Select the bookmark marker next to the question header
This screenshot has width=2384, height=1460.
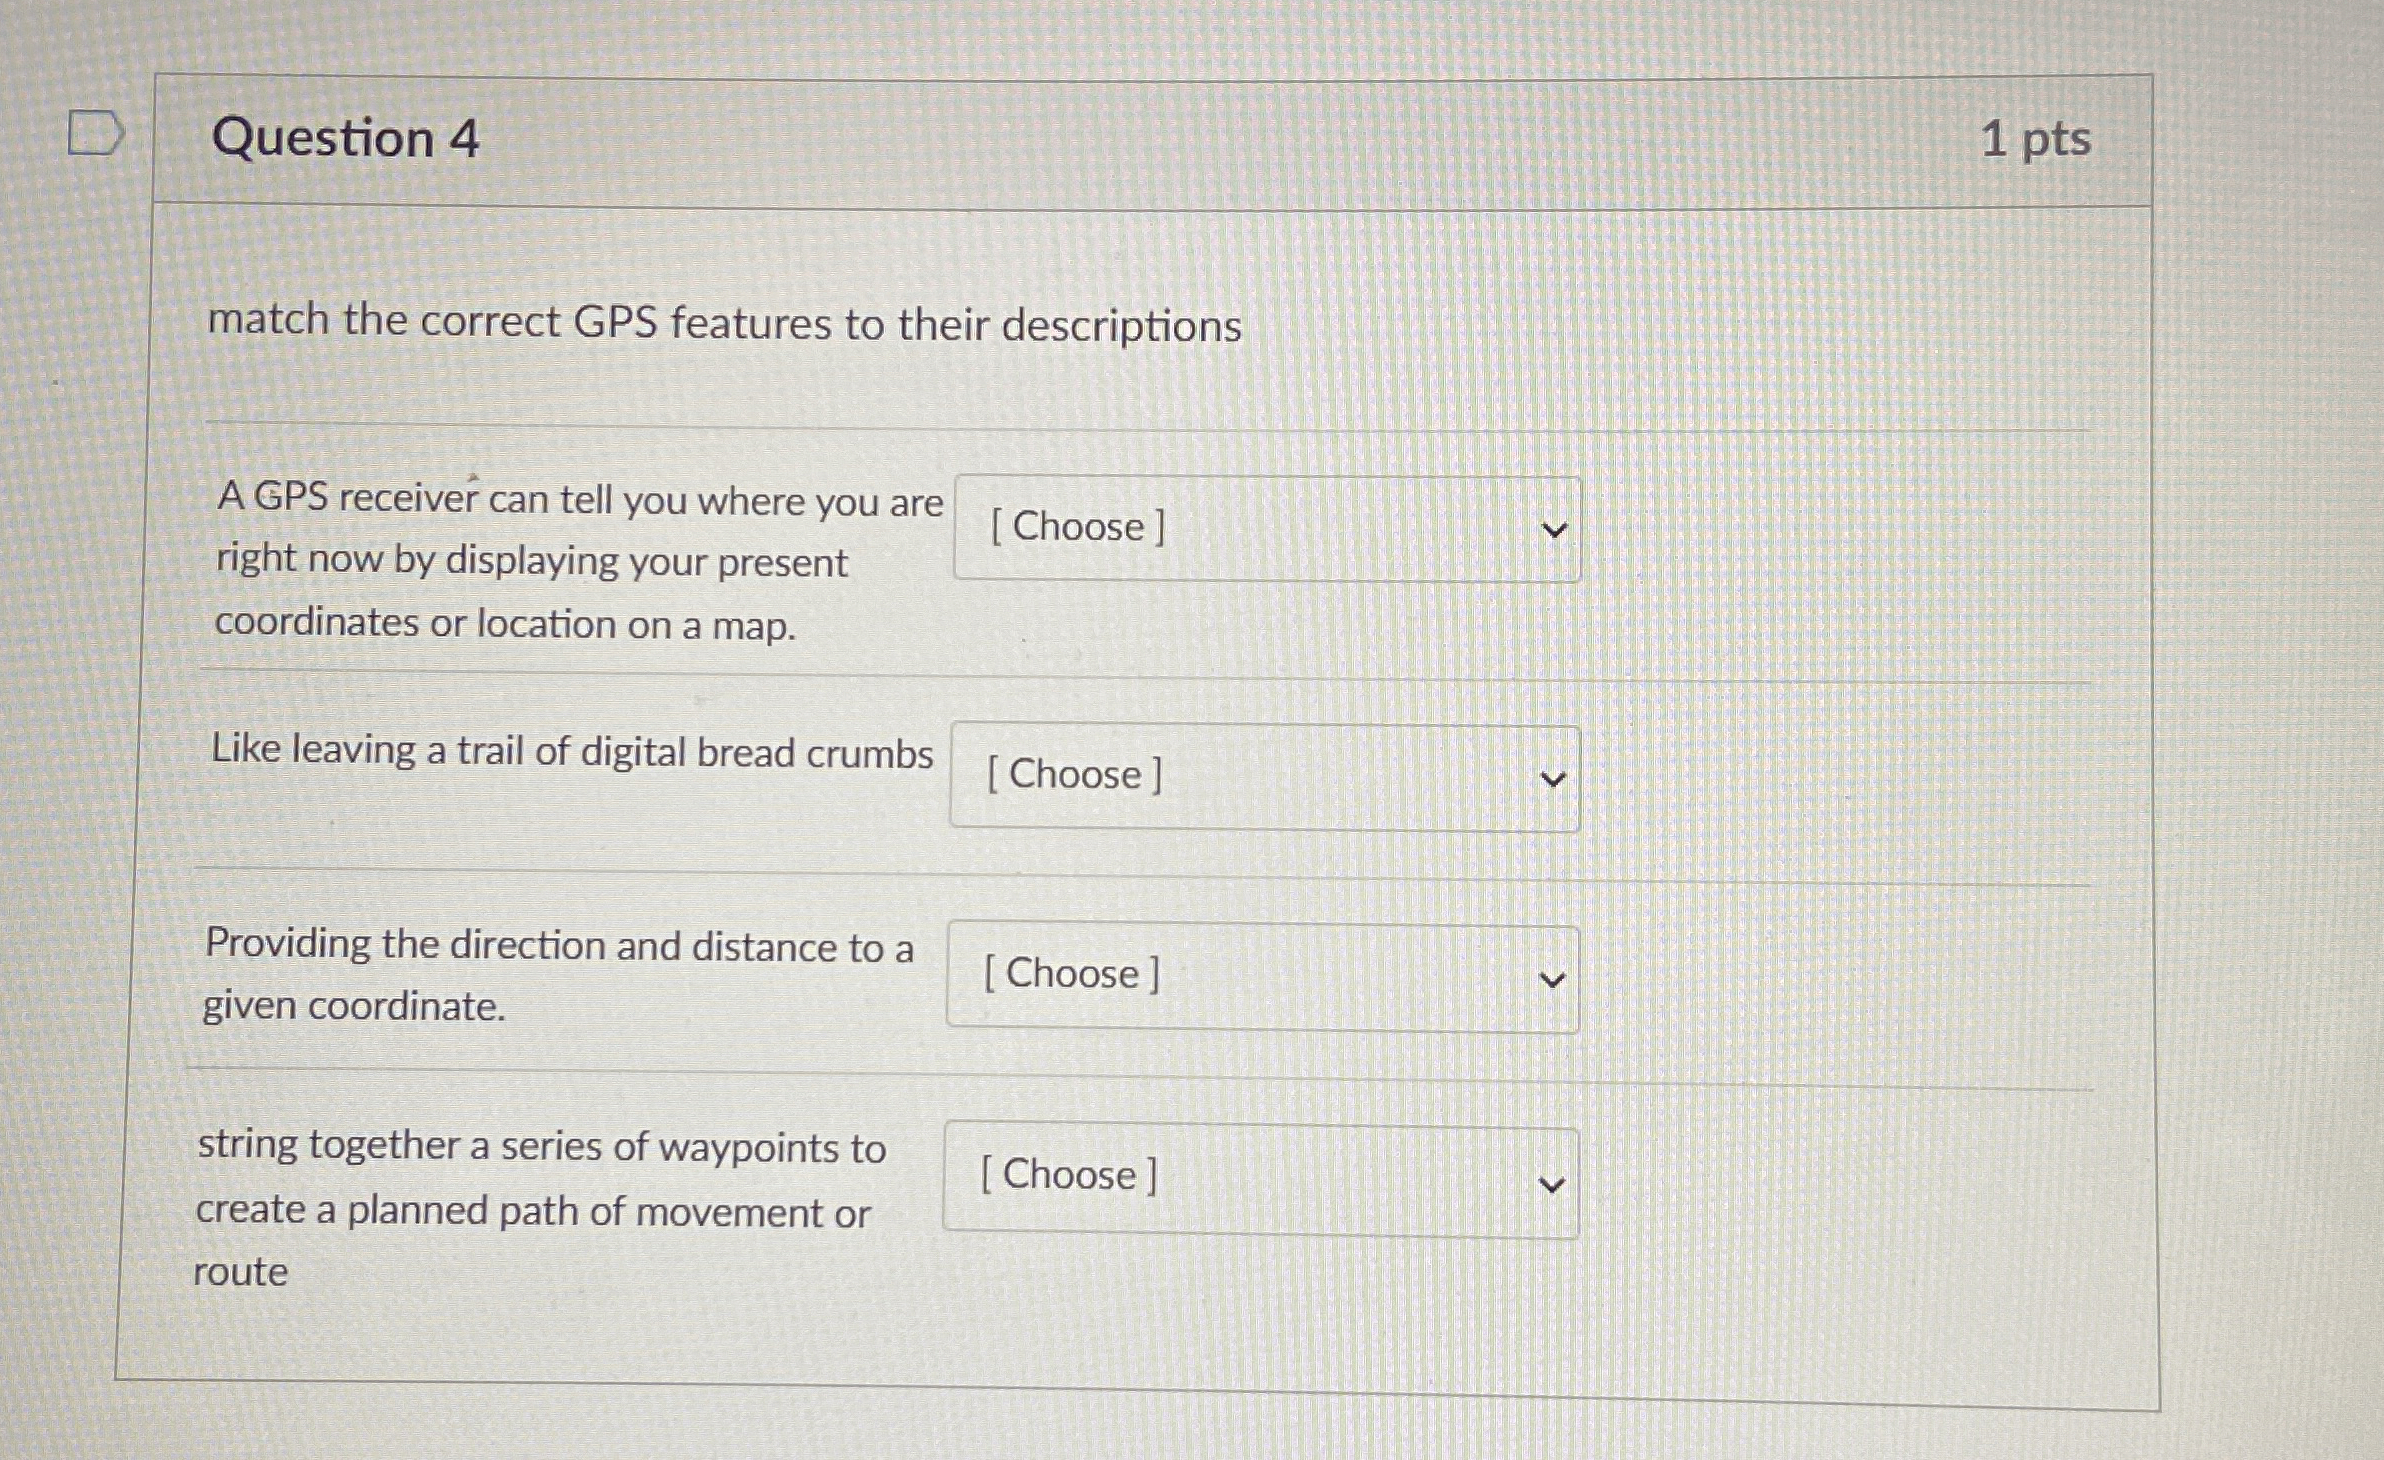pos(97,133)
